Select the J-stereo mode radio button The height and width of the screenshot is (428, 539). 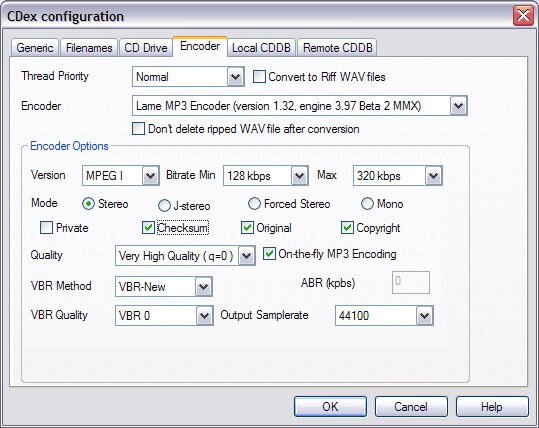164,206
